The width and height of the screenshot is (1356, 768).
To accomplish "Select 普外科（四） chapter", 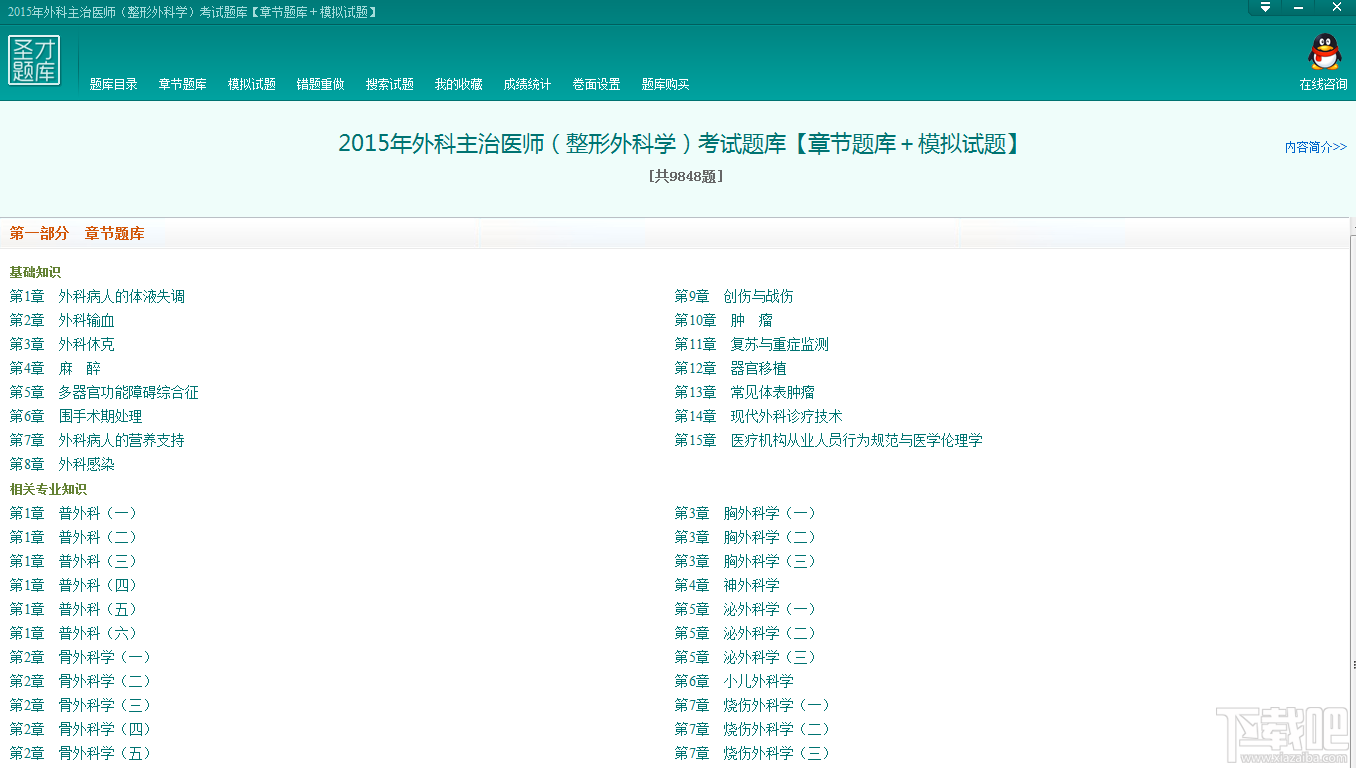I will tap(74, 585).
